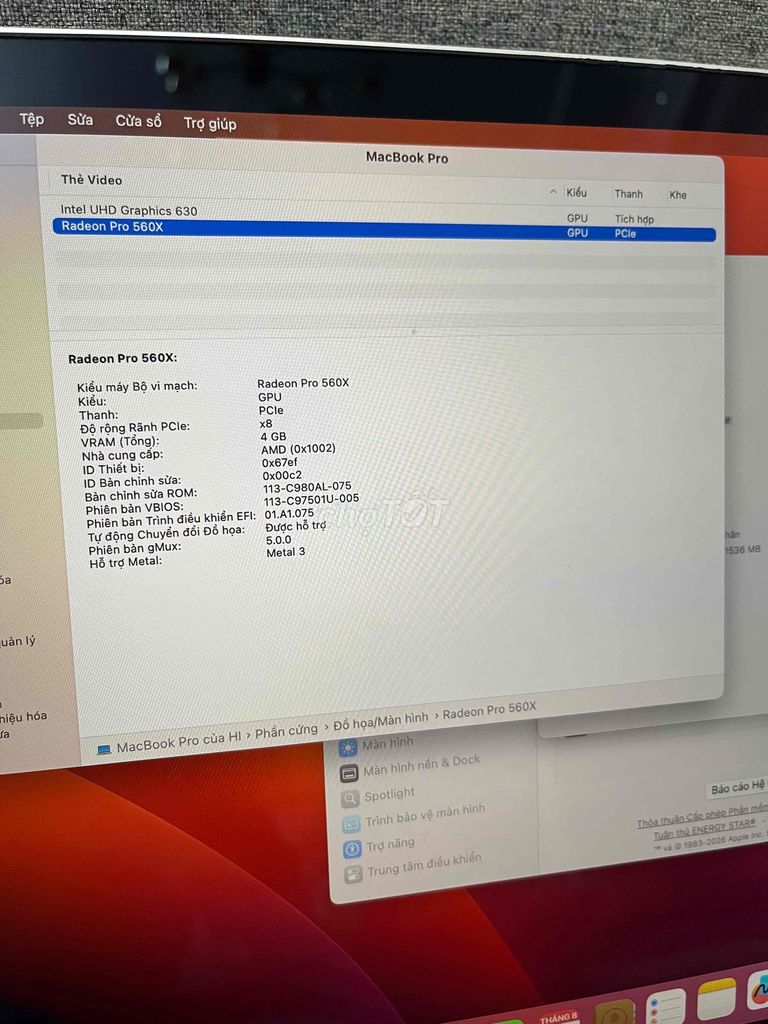Viewport: 768px width, 1024px height.
Task: Open the Notes icon in the Dock
Action: point(716,999)
